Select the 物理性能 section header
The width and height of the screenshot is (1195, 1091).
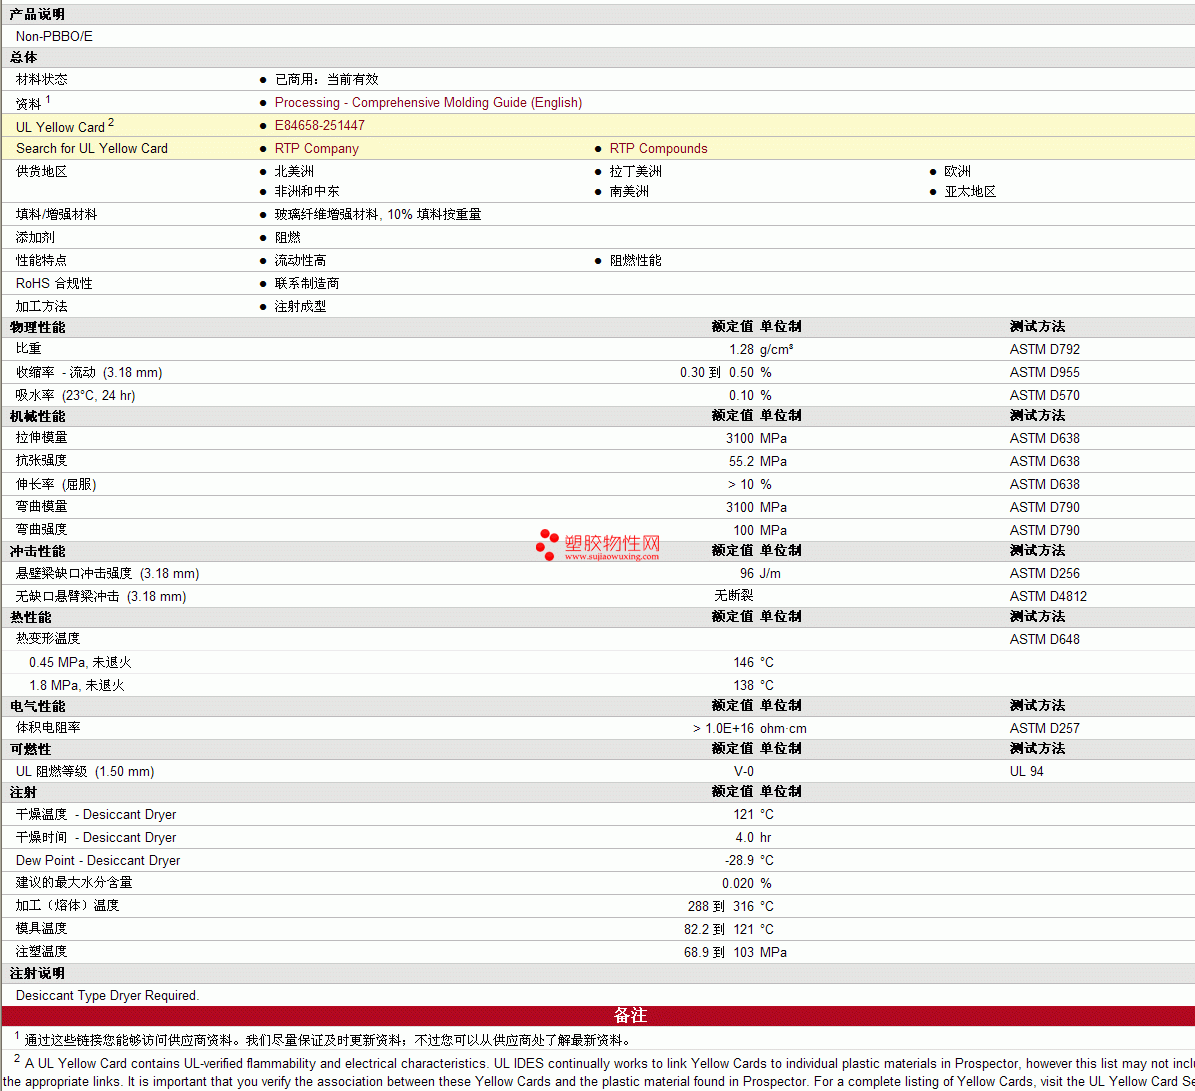(x=37, y=327)
